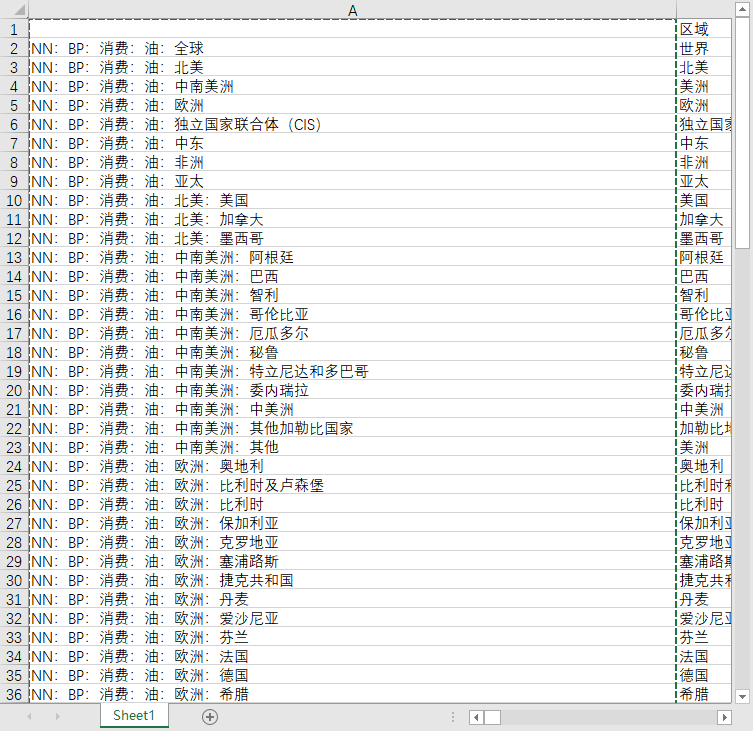Select the 区域 header cell
The width and height of the screenshot is (753, 731).
tap(704, 29)
